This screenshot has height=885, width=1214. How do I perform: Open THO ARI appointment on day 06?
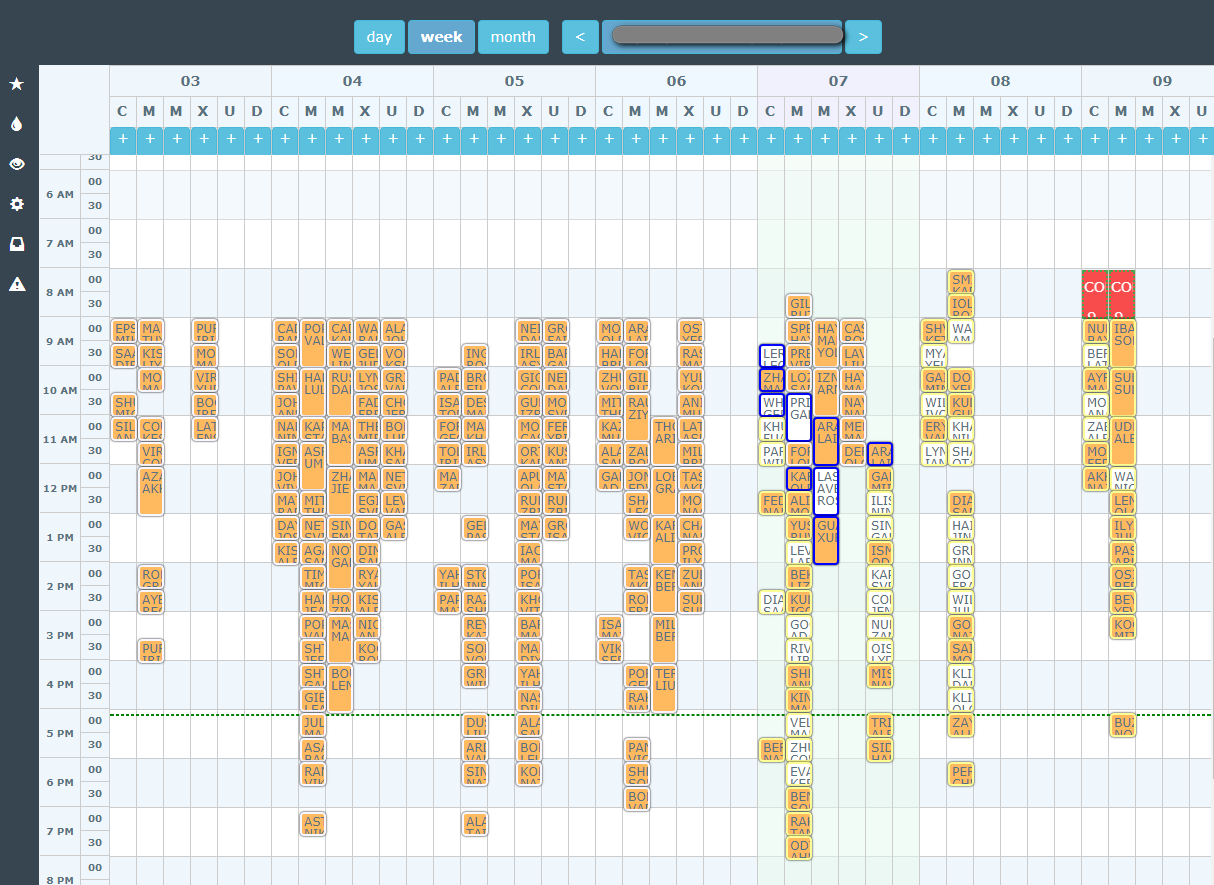pos(664,442)
